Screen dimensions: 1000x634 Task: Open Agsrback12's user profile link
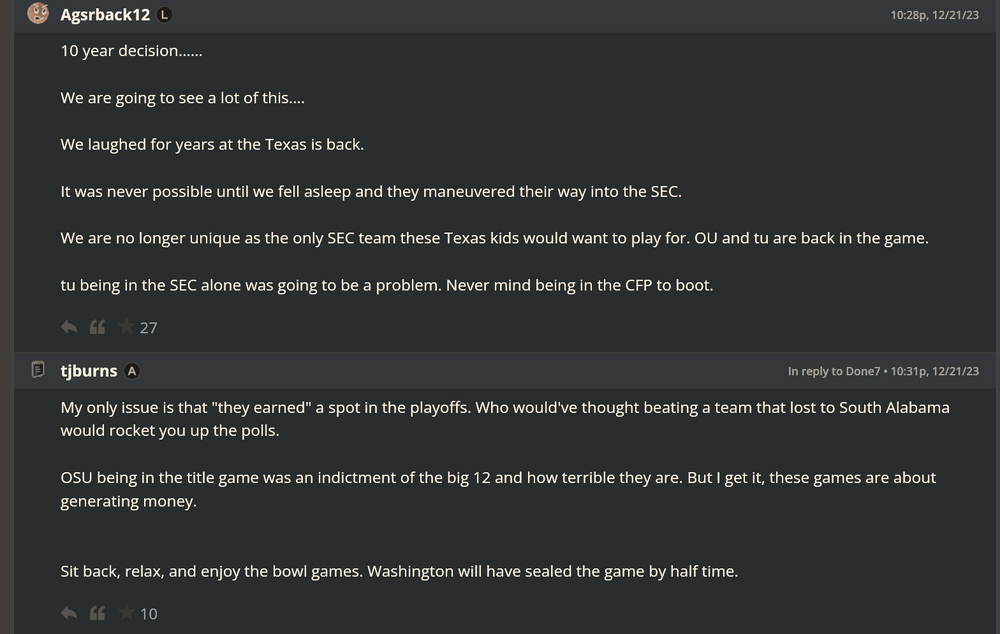(x=105, y=15)
